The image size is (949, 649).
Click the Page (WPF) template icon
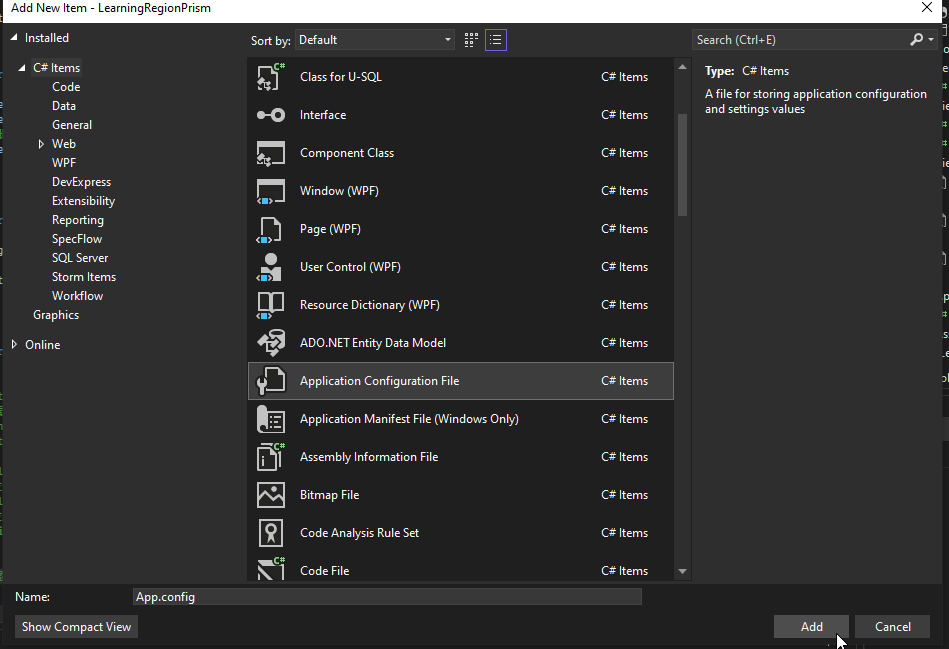point(271,229)
